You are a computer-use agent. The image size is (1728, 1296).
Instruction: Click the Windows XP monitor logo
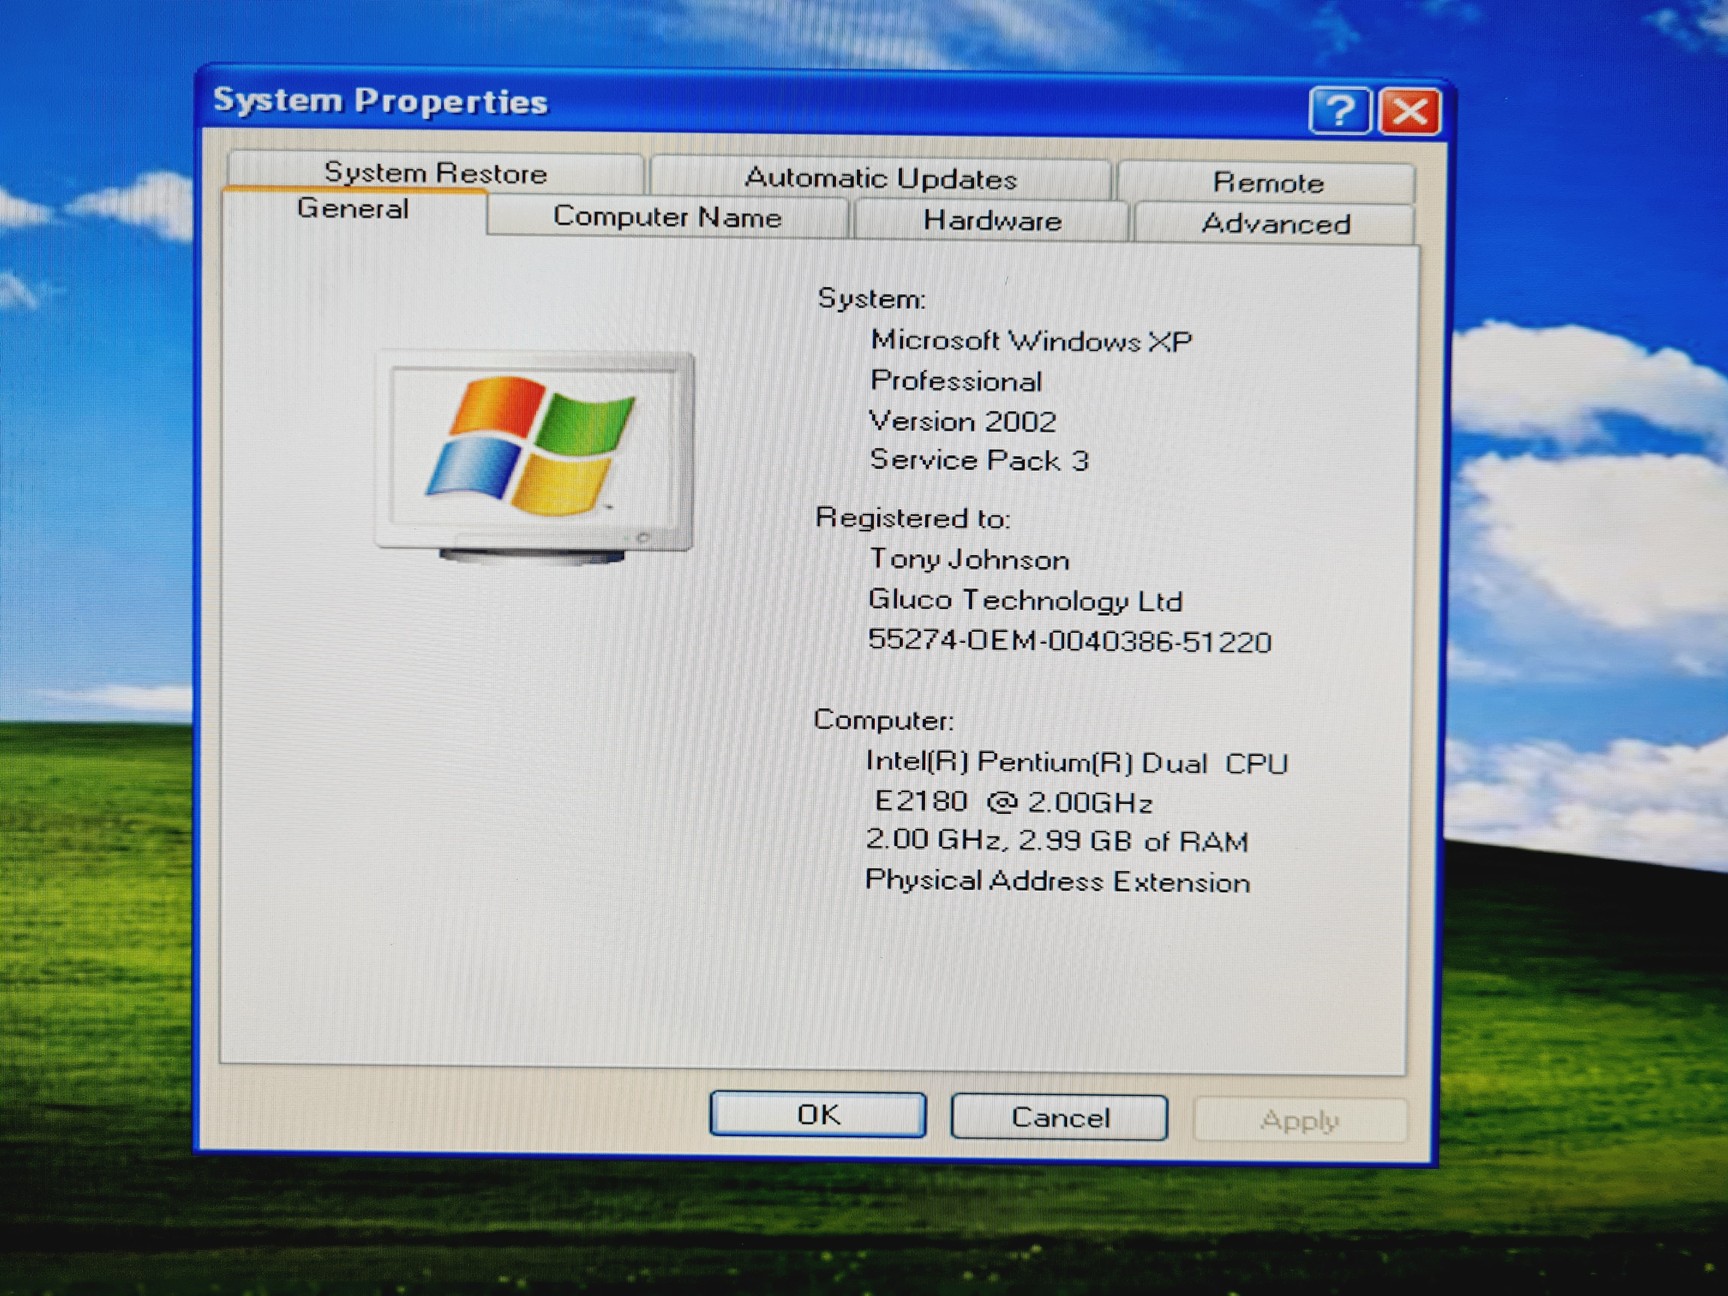point(535,457)
